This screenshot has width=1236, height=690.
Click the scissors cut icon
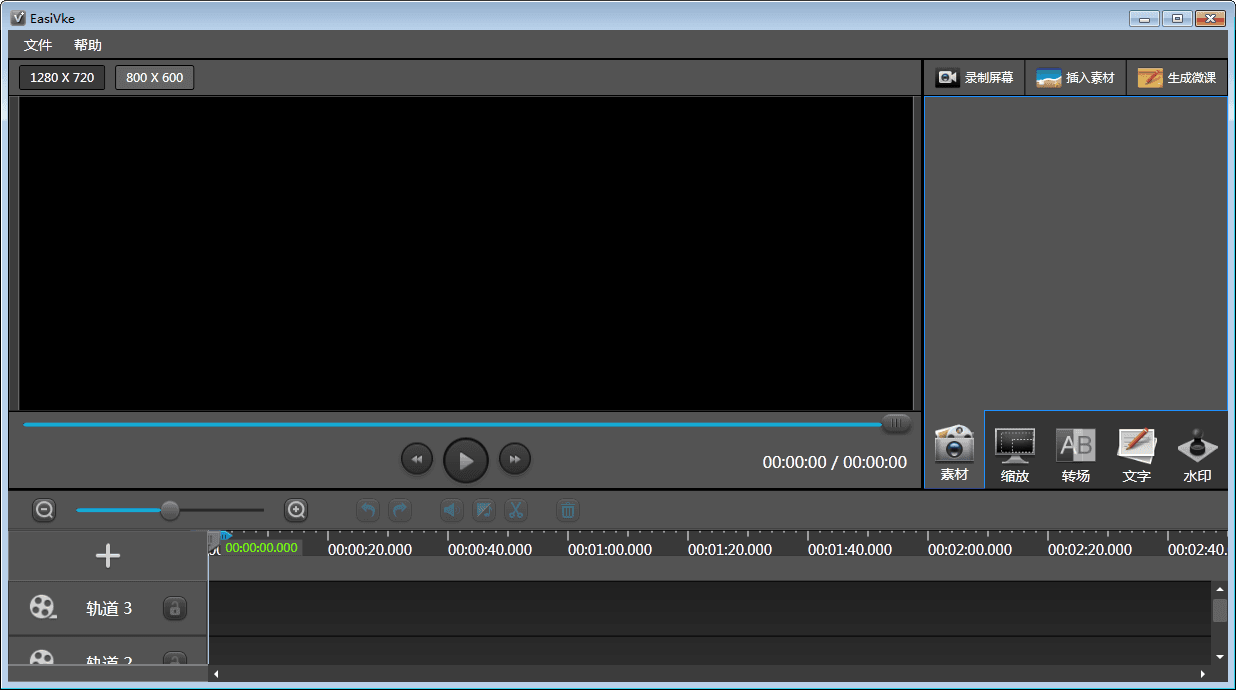515,510
